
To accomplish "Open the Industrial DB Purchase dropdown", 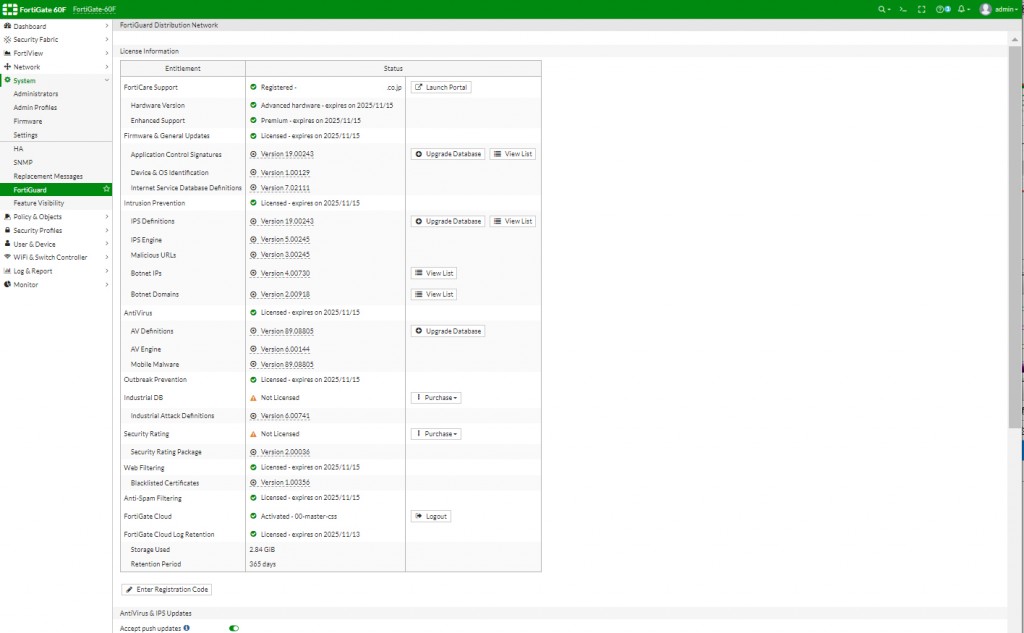I will (436, 398).
